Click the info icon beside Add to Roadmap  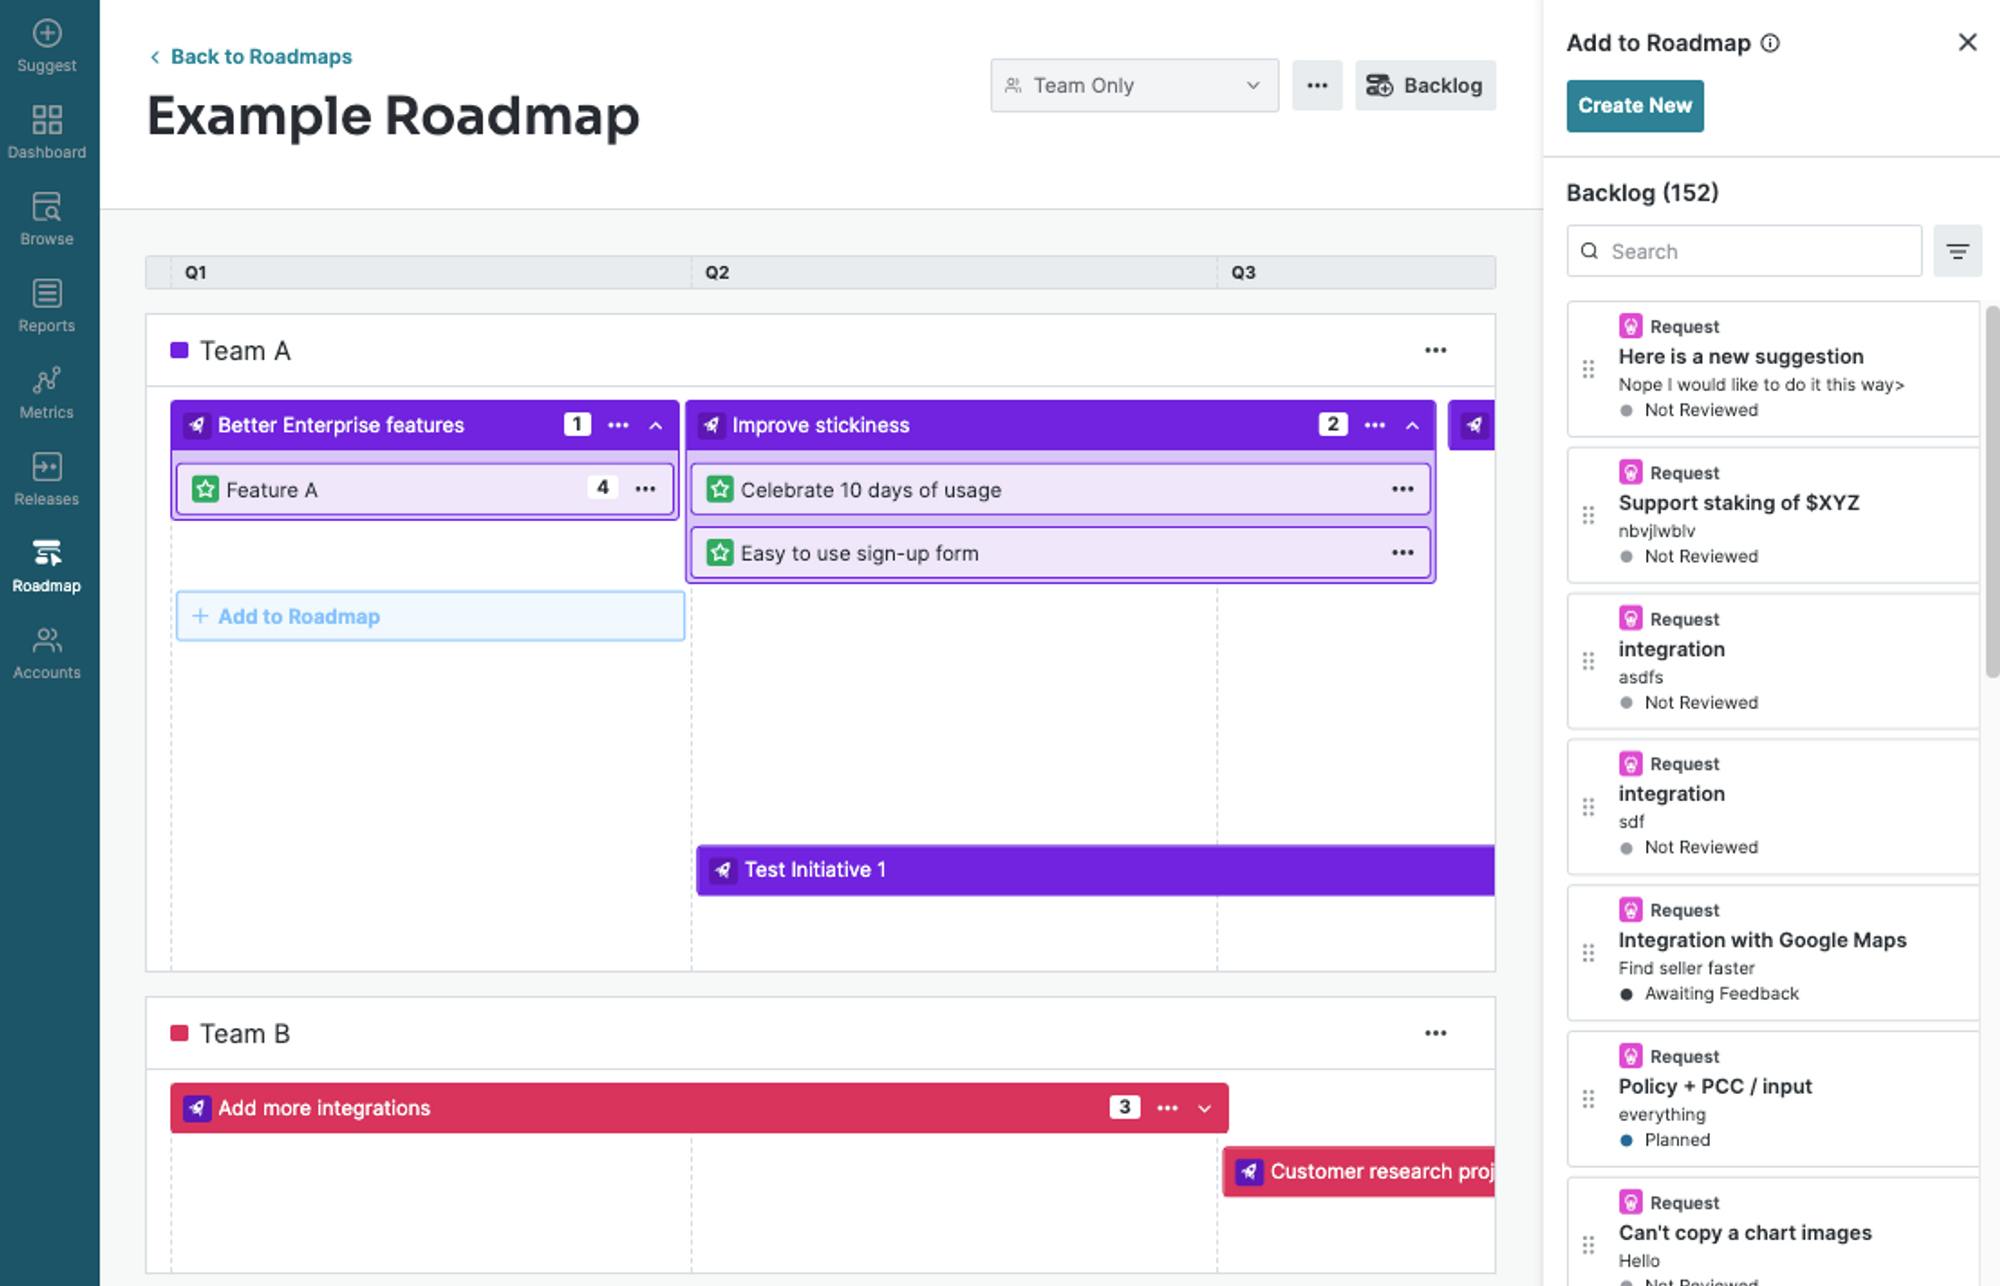tap(1770, 43)
